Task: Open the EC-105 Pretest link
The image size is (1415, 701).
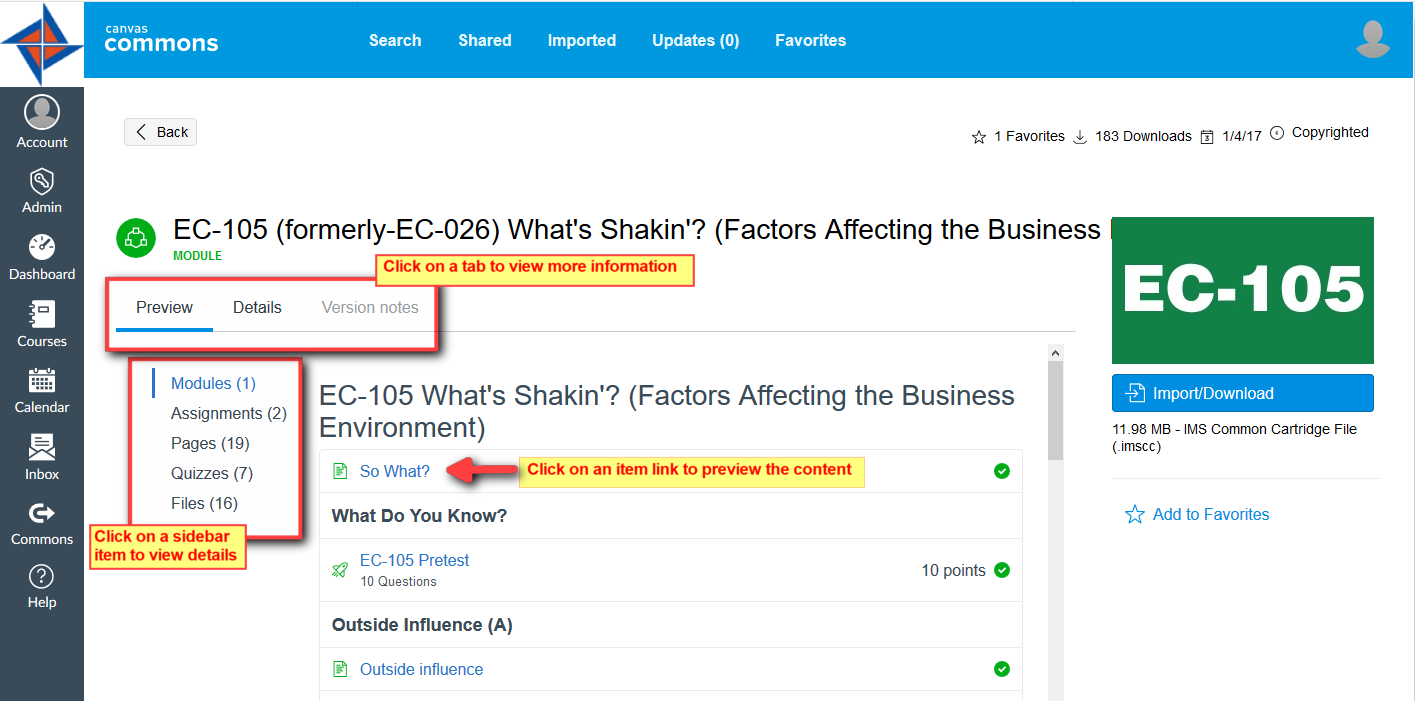Action: [415, 560]
